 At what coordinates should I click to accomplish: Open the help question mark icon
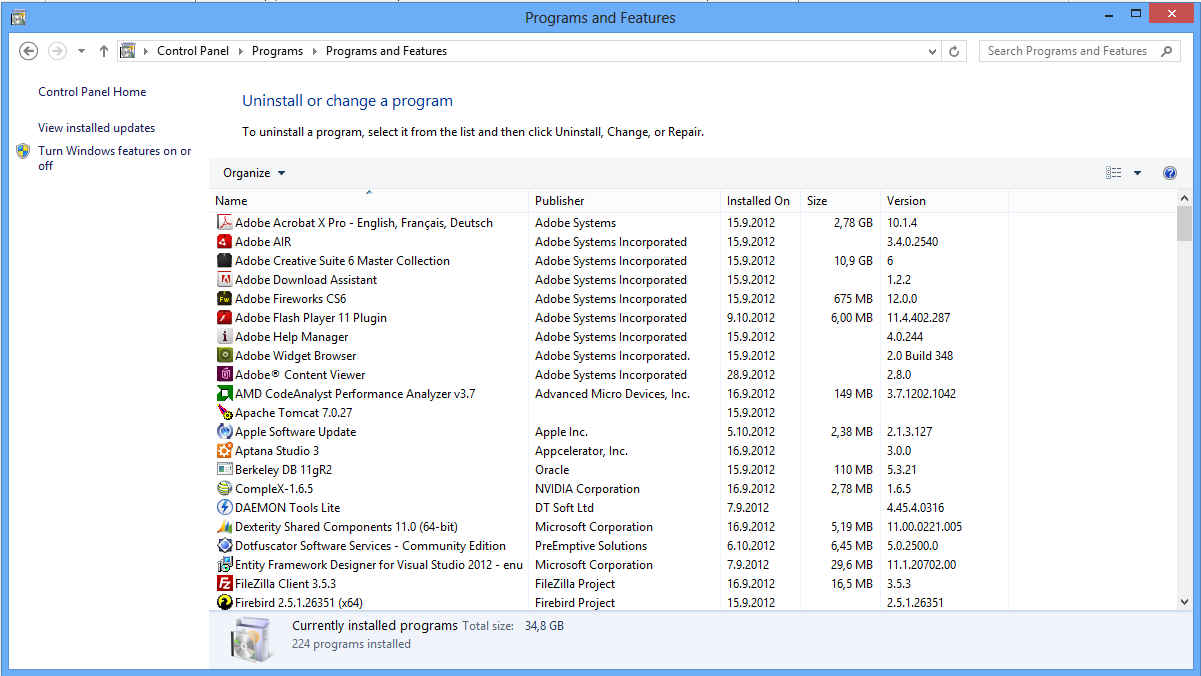pos(1170,173)
